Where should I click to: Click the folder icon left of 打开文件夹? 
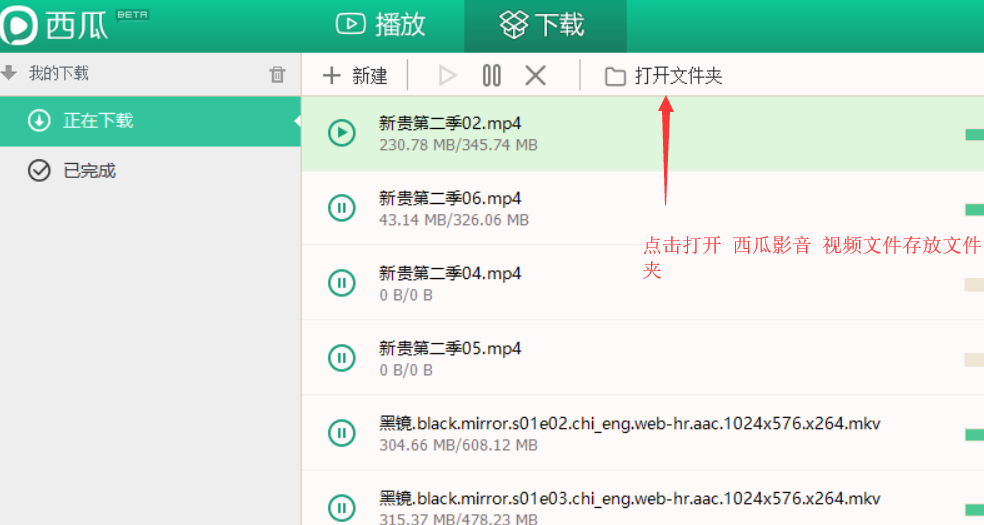(x=615, y=77)
